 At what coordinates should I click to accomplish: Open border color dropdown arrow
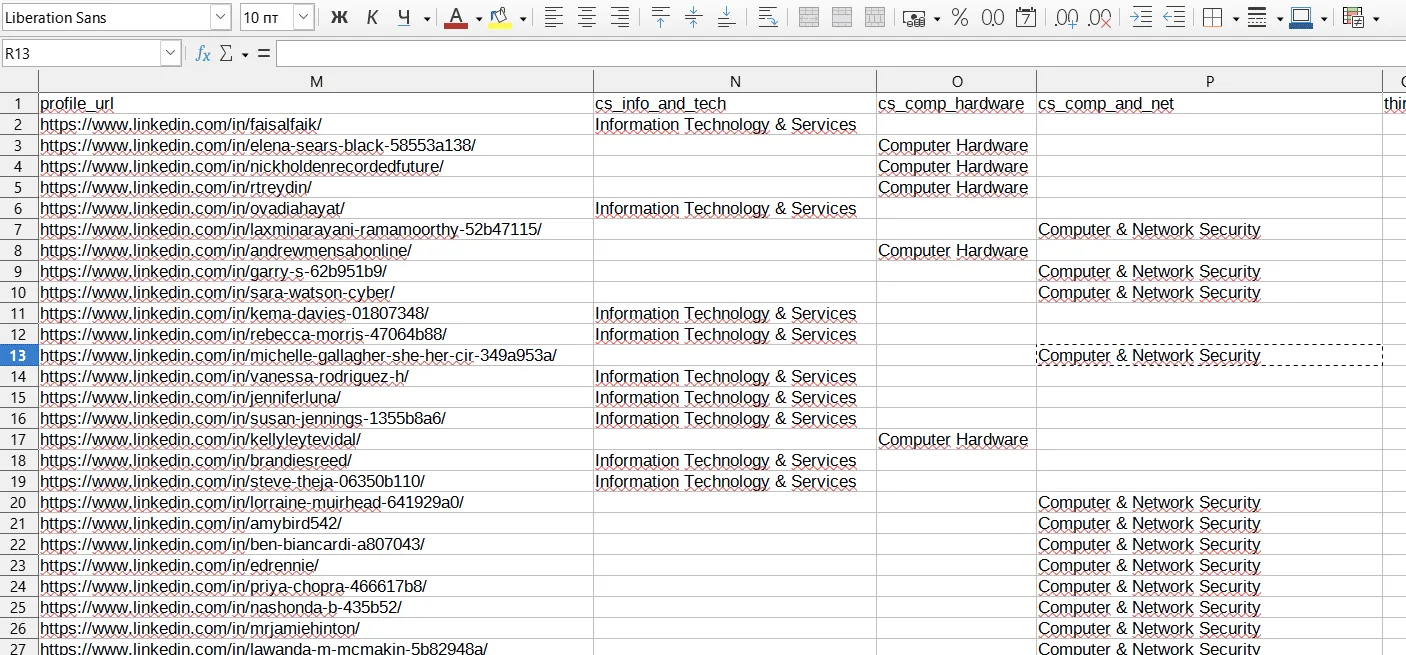tap(1324, 18)
